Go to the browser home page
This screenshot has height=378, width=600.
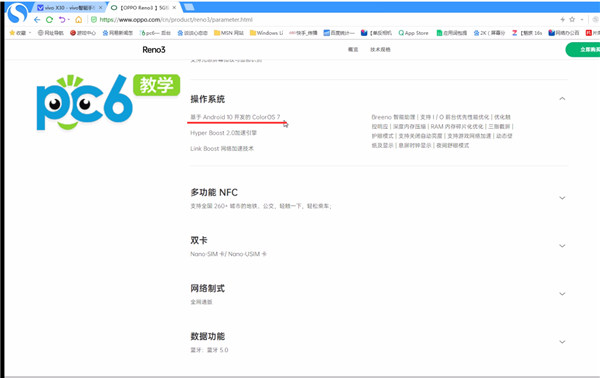pos(78,20)
